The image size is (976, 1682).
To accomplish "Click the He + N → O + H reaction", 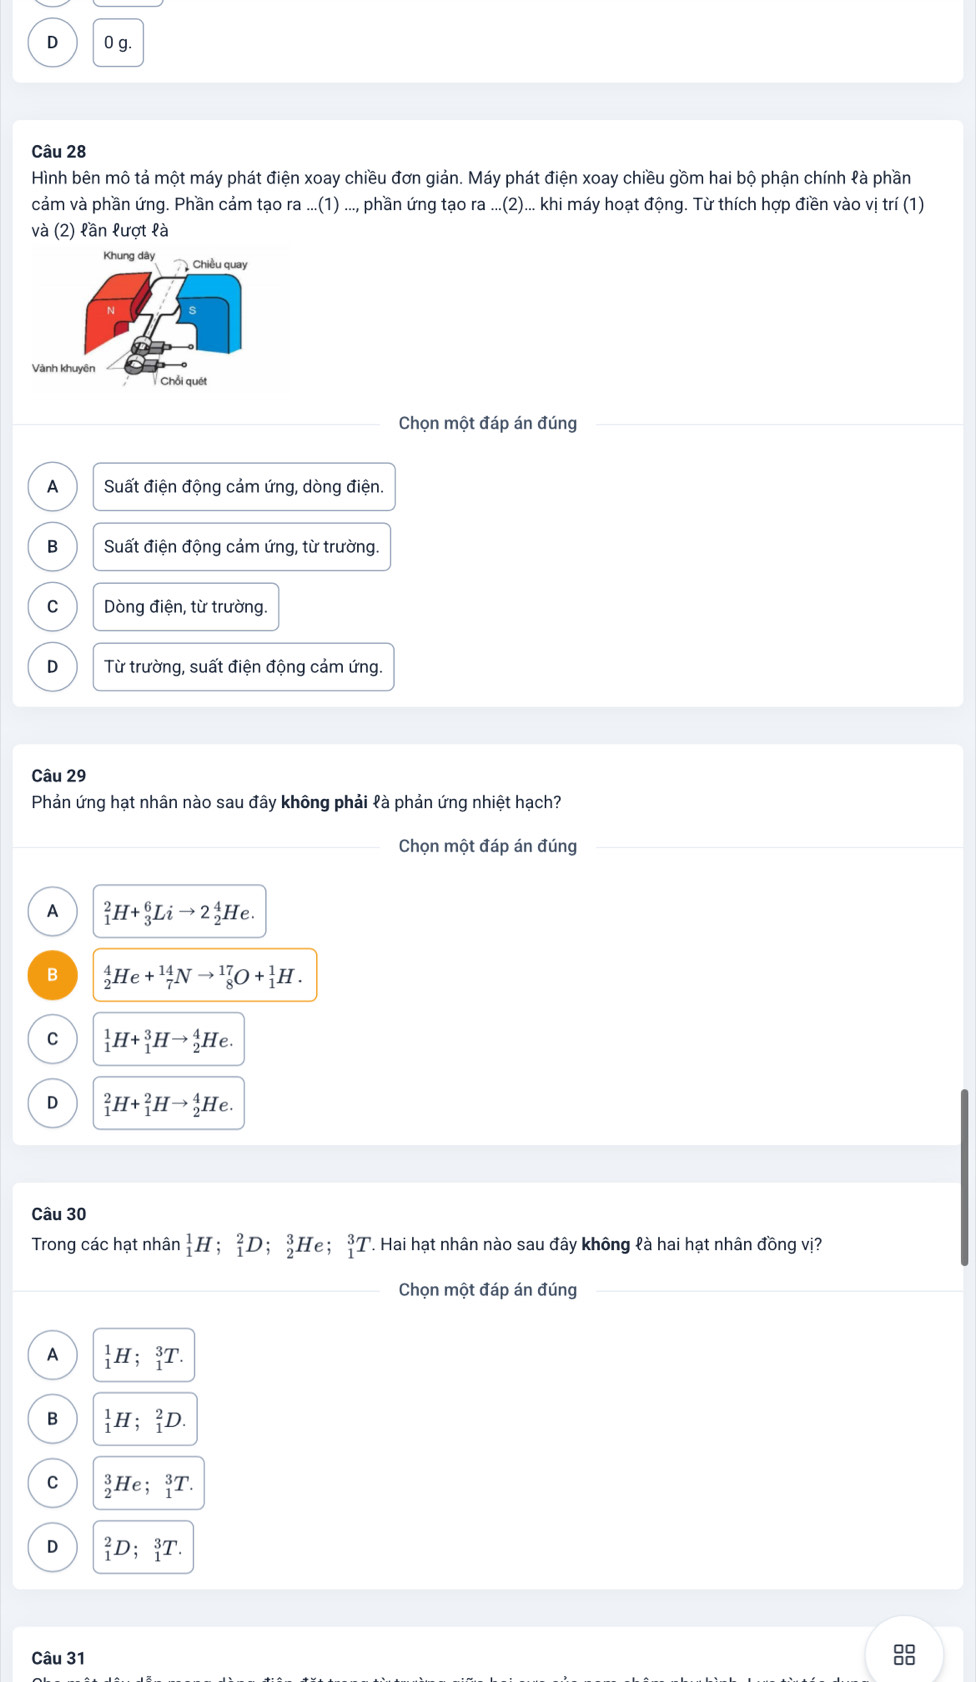I will [x=205, y=975].
